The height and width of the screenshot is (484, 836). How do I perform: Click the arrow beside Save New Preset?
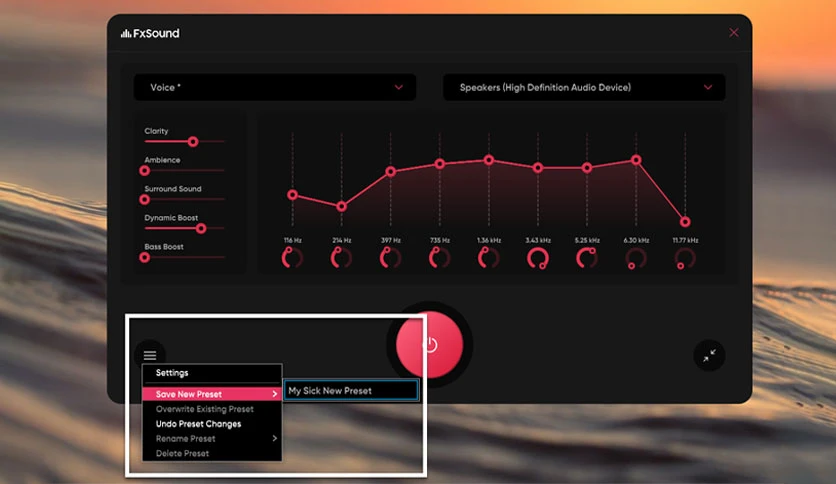(275, 394)
